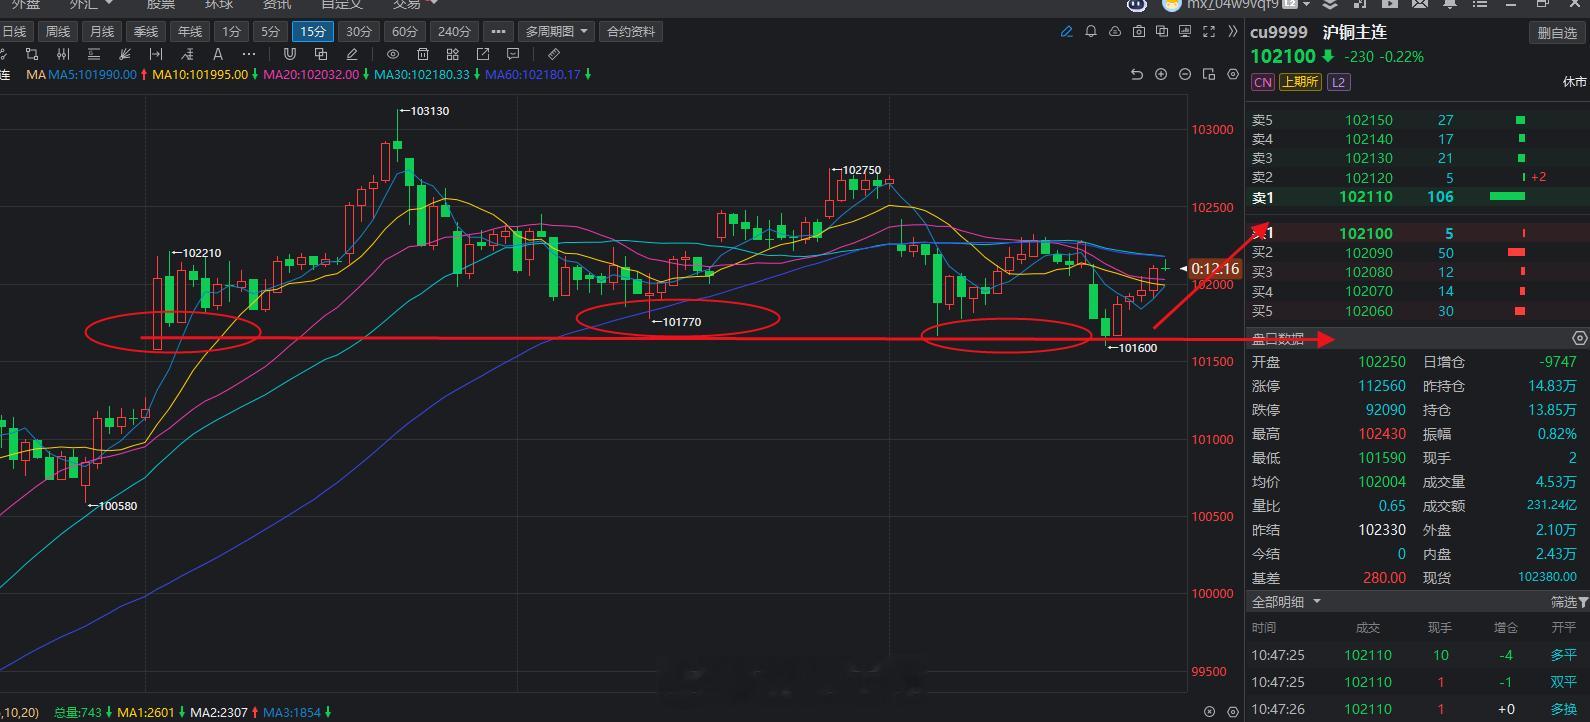Expand the chart toolbar double-chevron
1590x722 pixels.
click(1232, 32)
